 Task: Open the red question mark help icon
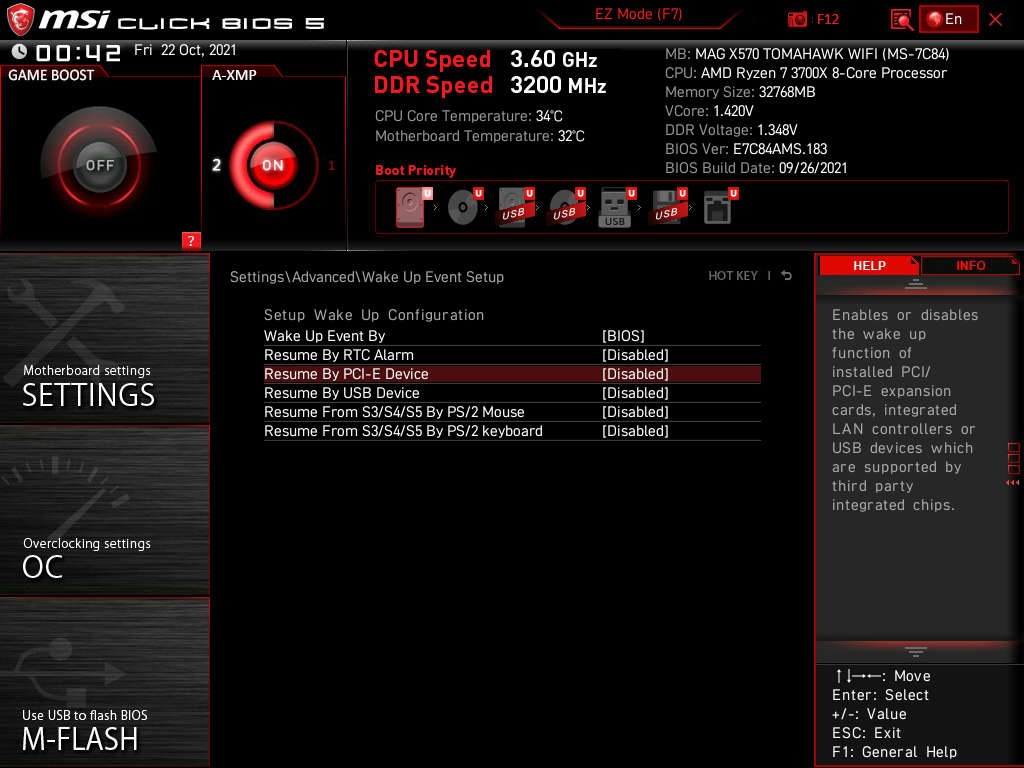(x=191, y=240)
